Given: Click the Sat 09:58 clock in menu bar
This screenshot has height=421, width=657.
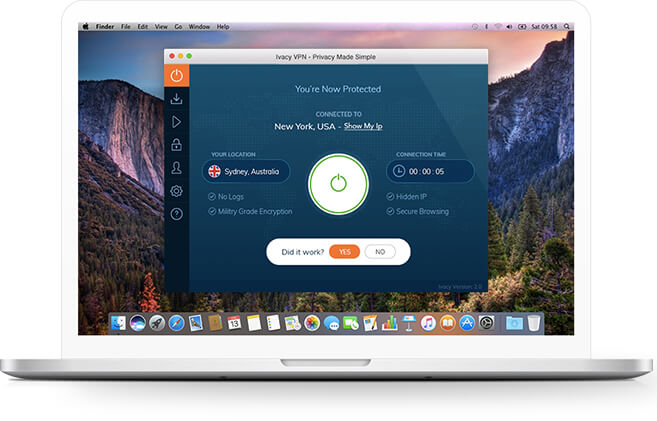Looking at the screenshot, I should pyautogui.click(x=544, y=26).
